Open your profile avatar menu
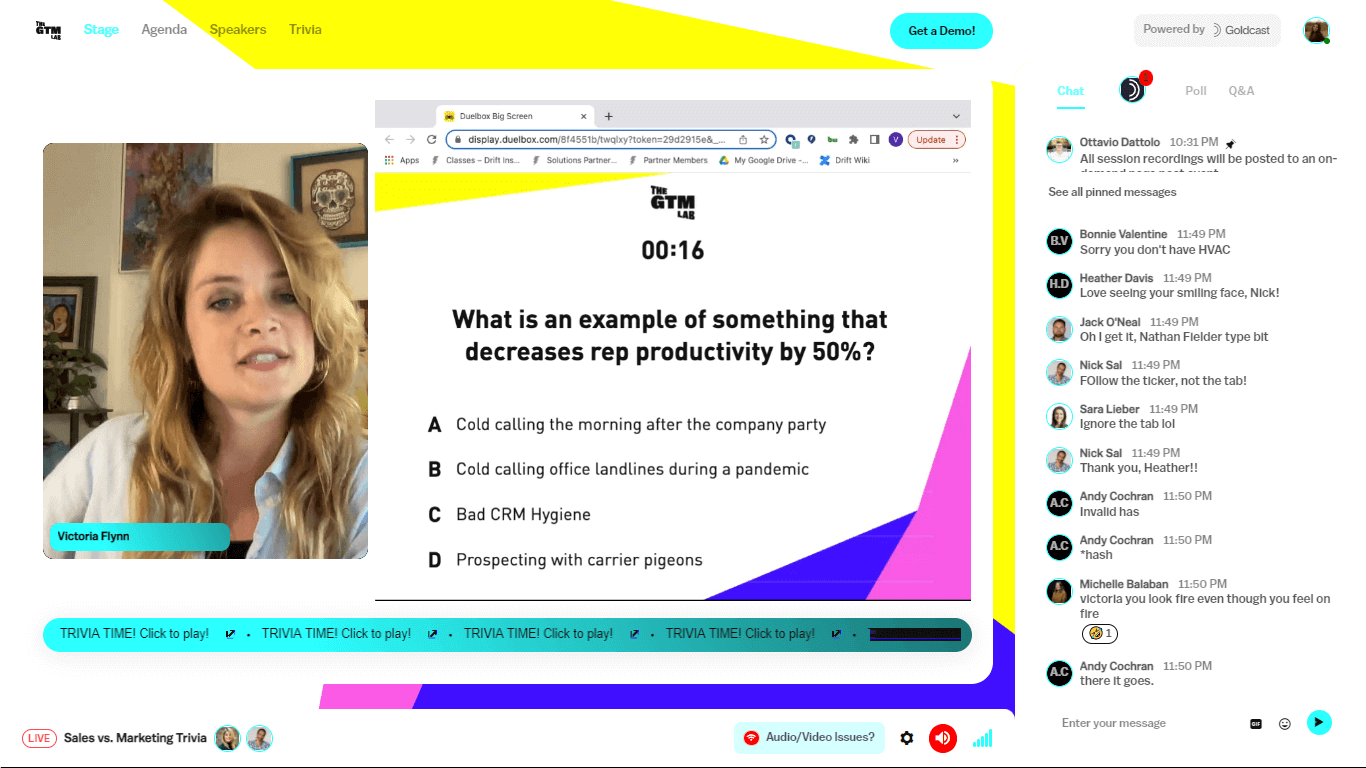Image resolution: width=1366 pixels, height=768 pixels. tap(1316, 30)
